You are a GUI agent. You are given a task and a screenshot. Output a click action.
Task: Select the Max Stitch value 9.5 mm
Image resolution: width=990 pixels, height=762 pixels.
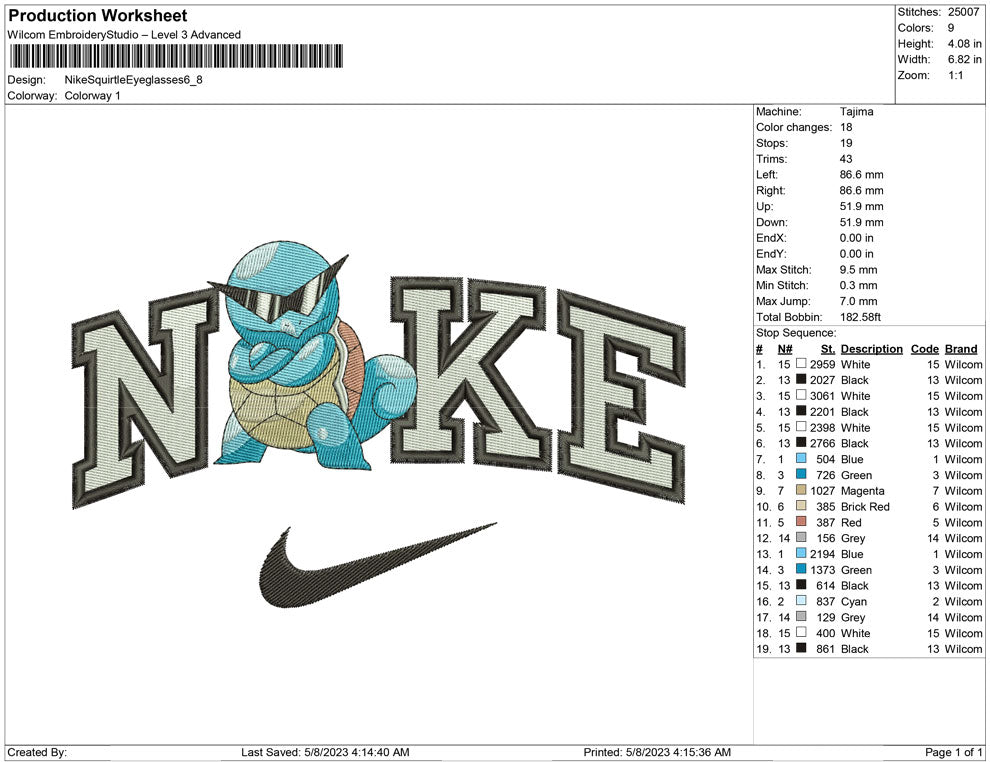[x=857, y=270]
